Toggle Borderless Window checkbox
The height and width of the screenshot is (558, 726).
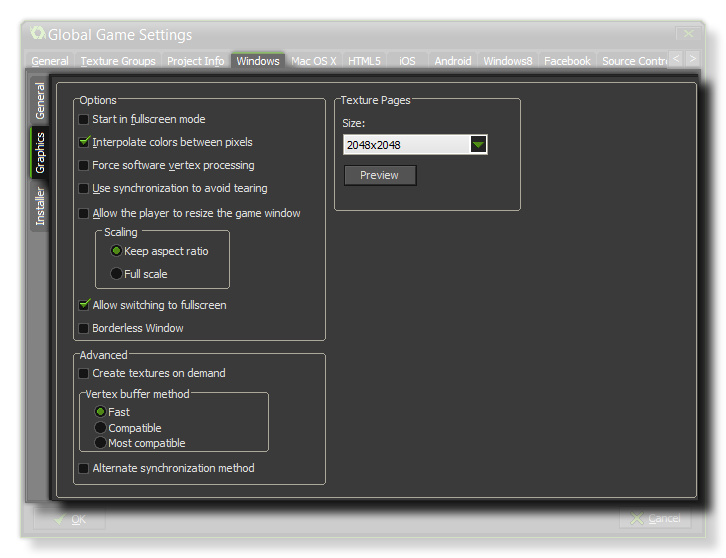pos(84,328)
